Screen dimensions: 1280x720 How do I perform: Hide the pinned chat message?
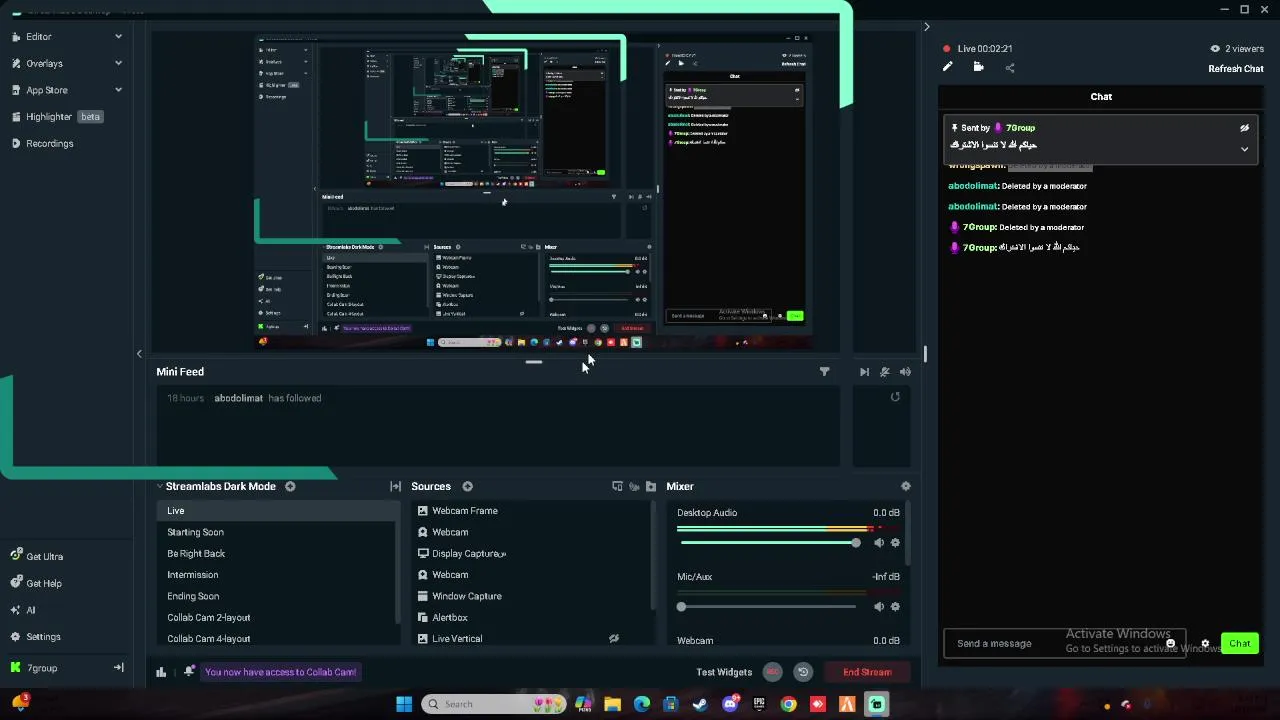pos(1244,128)
